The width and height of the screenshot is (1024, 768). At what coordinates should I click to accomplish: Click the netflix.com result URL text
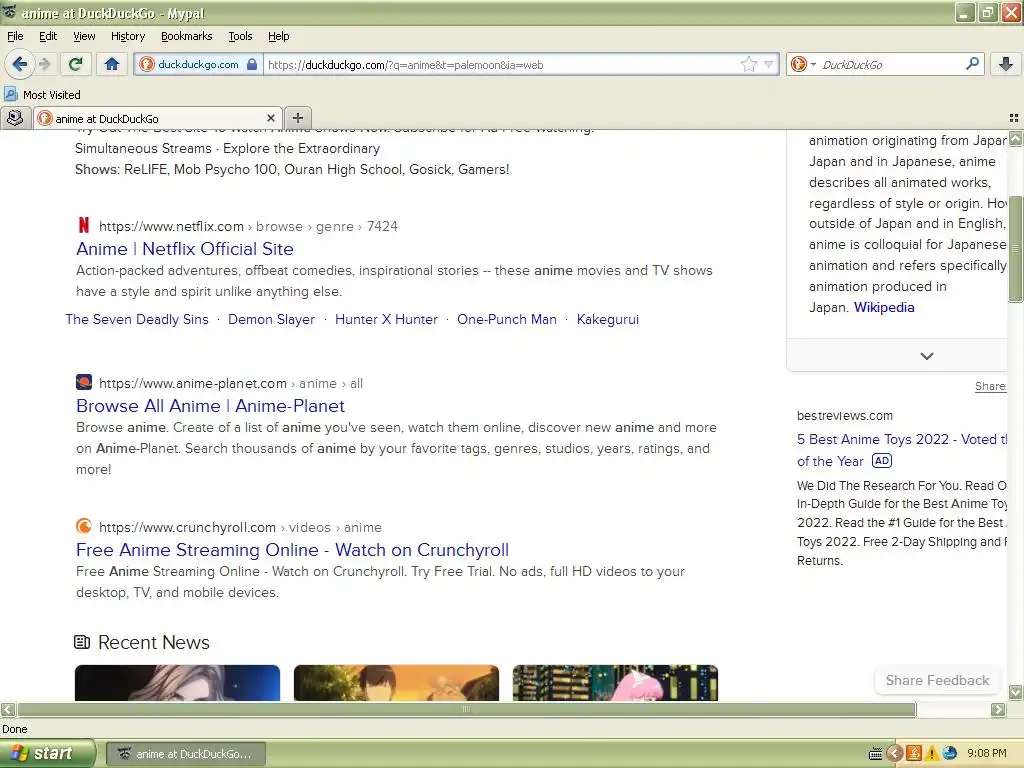click(x=248, y=226)
